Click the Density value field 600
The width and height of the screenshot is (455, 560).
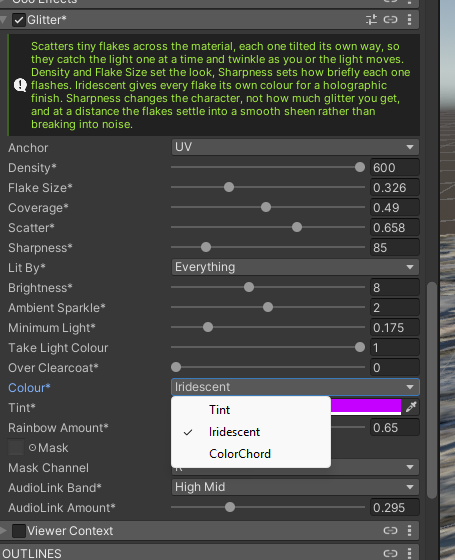(395, 168)
